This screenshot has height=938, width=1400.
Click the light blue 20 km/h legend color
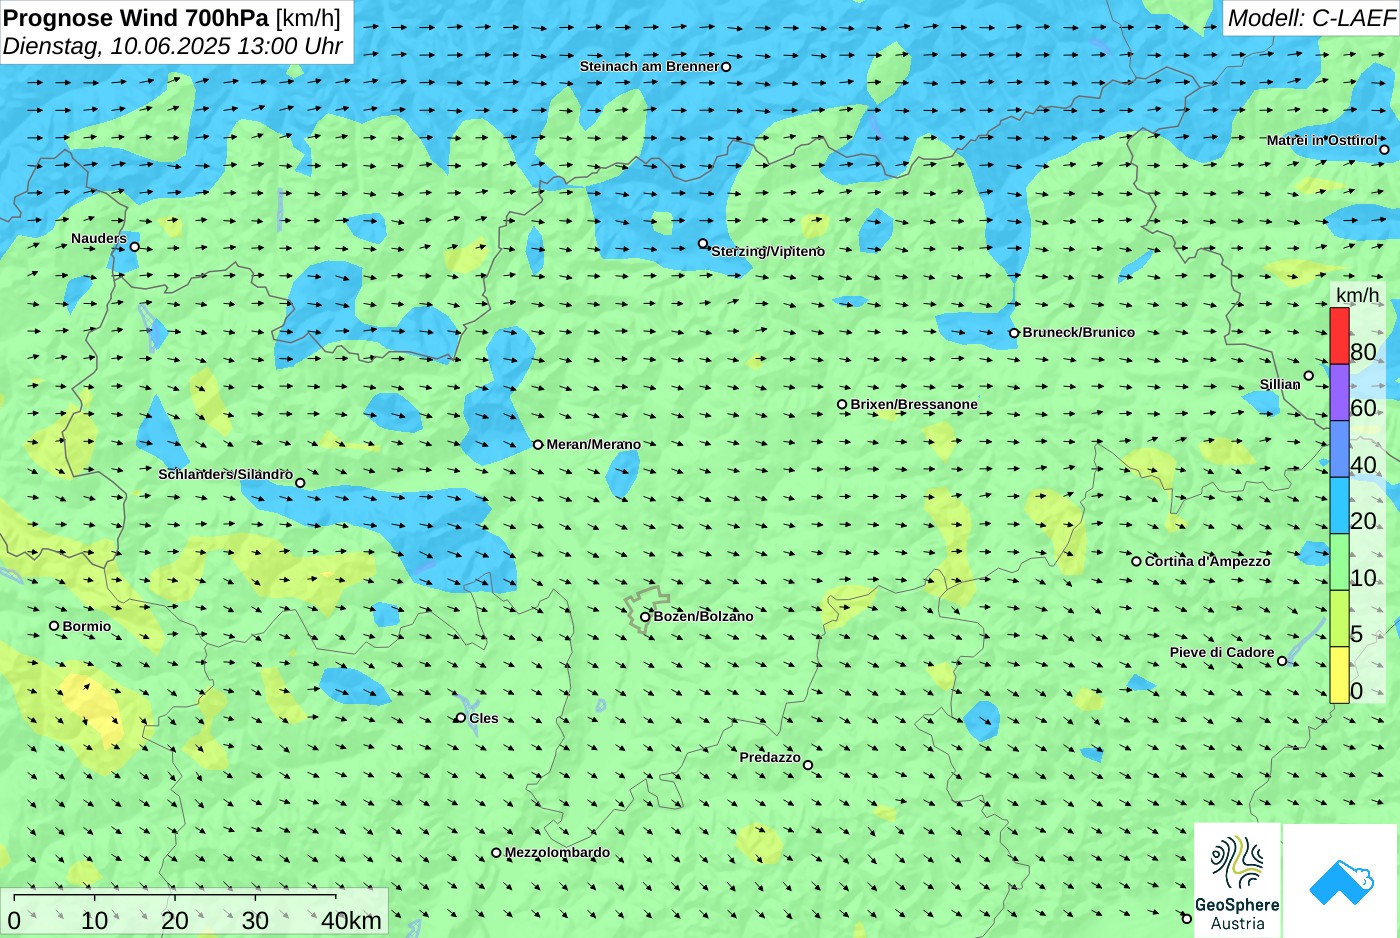[x=1339, y=505]
